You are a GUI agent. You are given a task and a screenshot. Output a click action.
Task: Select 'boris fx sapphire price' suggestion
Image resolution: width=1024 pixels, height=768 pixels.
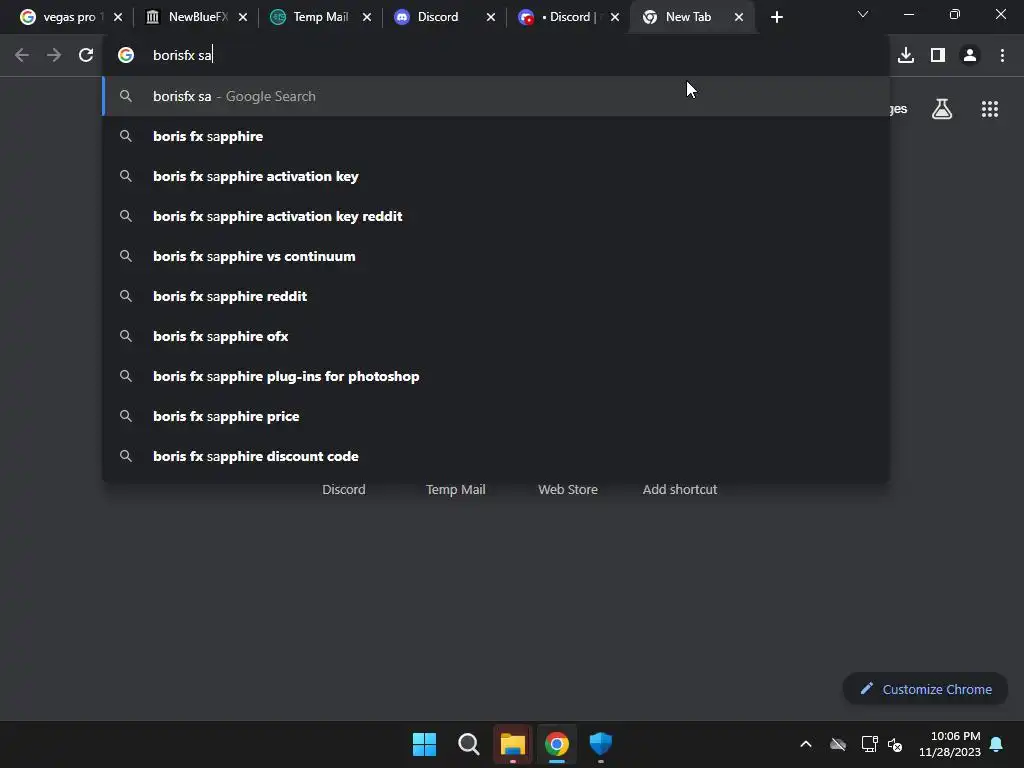pos(496,416)
